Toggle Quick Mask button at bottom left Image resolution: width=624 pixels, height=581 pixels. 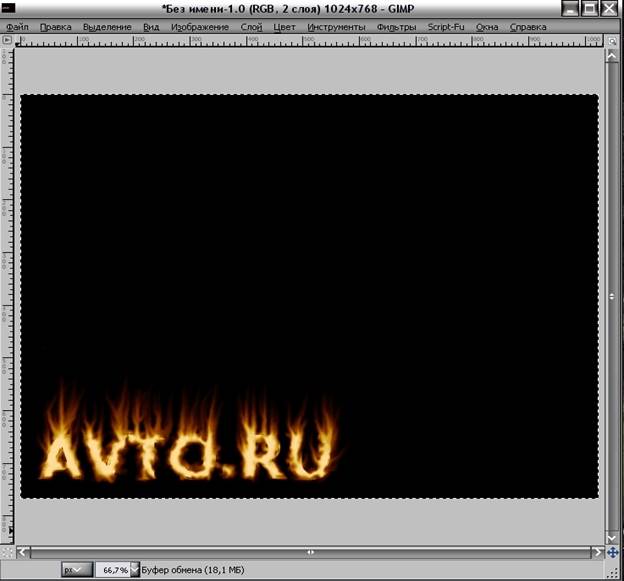[x=7, y=551]
